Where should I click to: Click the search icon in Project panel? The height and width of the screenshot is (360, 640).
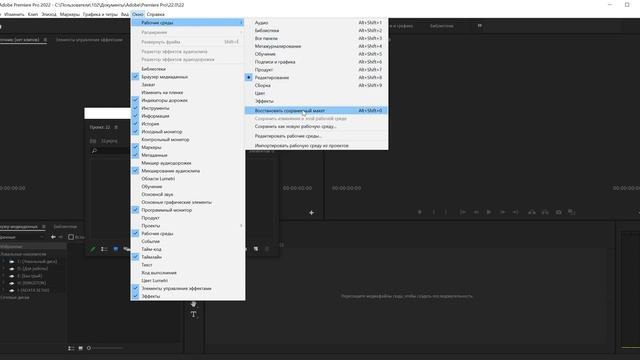click(94, 151)
